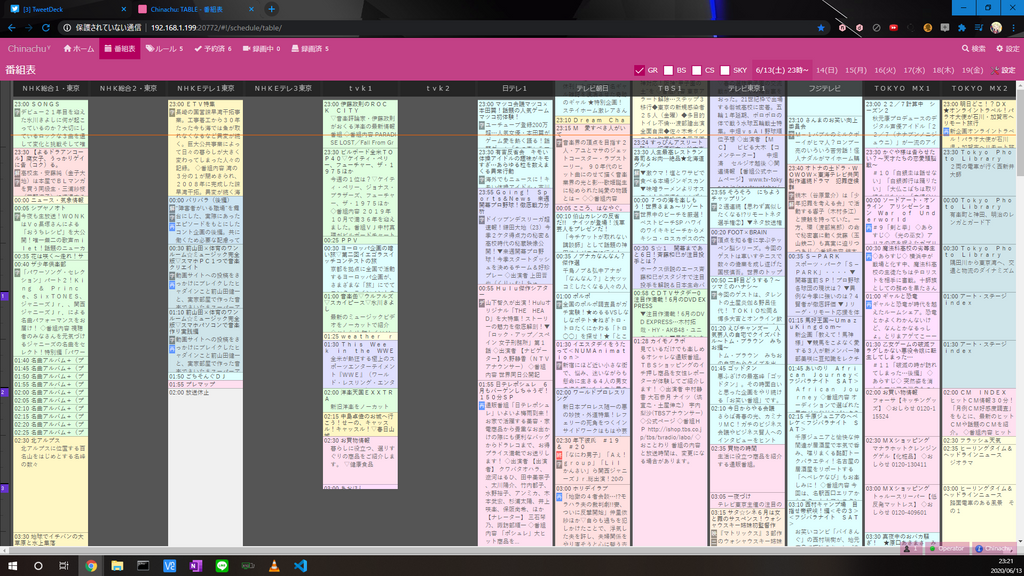Select the 日テレ1 channel header
The image size is (1024, 576).
(x=515, y=88)
